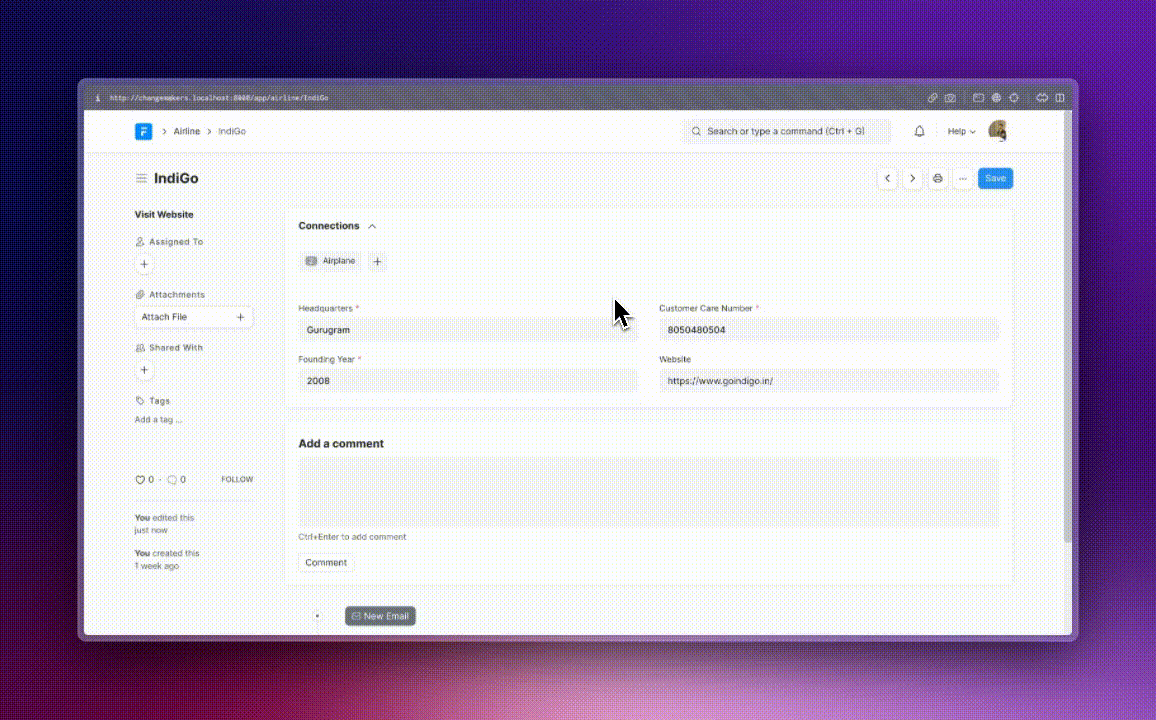Click the browser URL address bar
The width and height of the screenshot is (1156, 720).
pos(219,97)
